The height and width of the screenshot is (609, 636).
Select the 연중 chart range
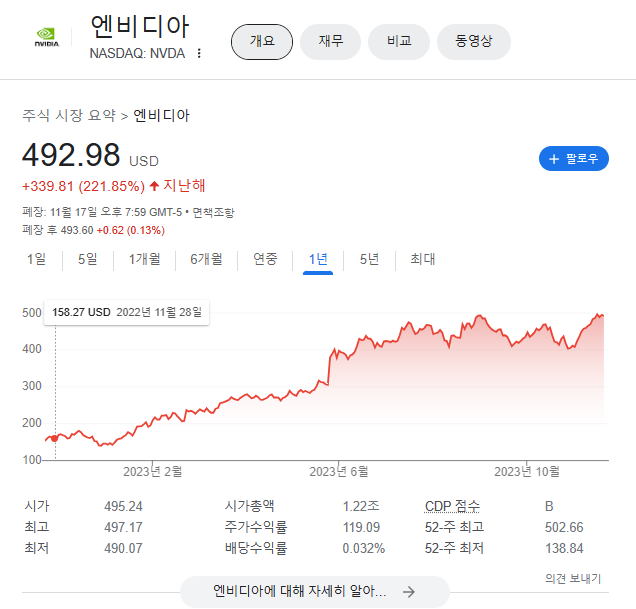[x=265, y=259]
